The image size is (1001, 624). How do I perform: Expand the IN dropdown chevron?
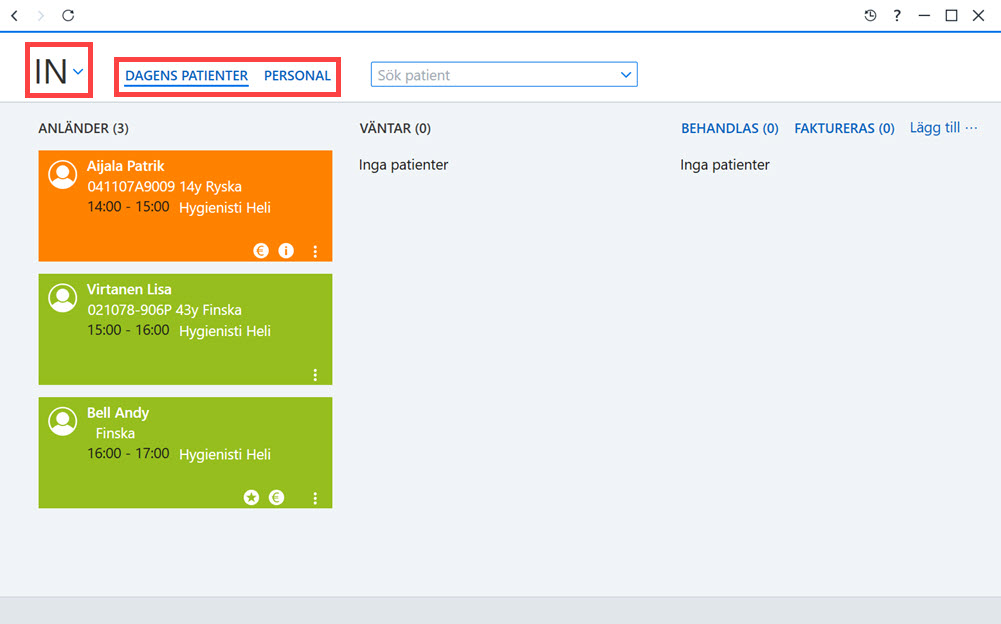pos(78,72)
